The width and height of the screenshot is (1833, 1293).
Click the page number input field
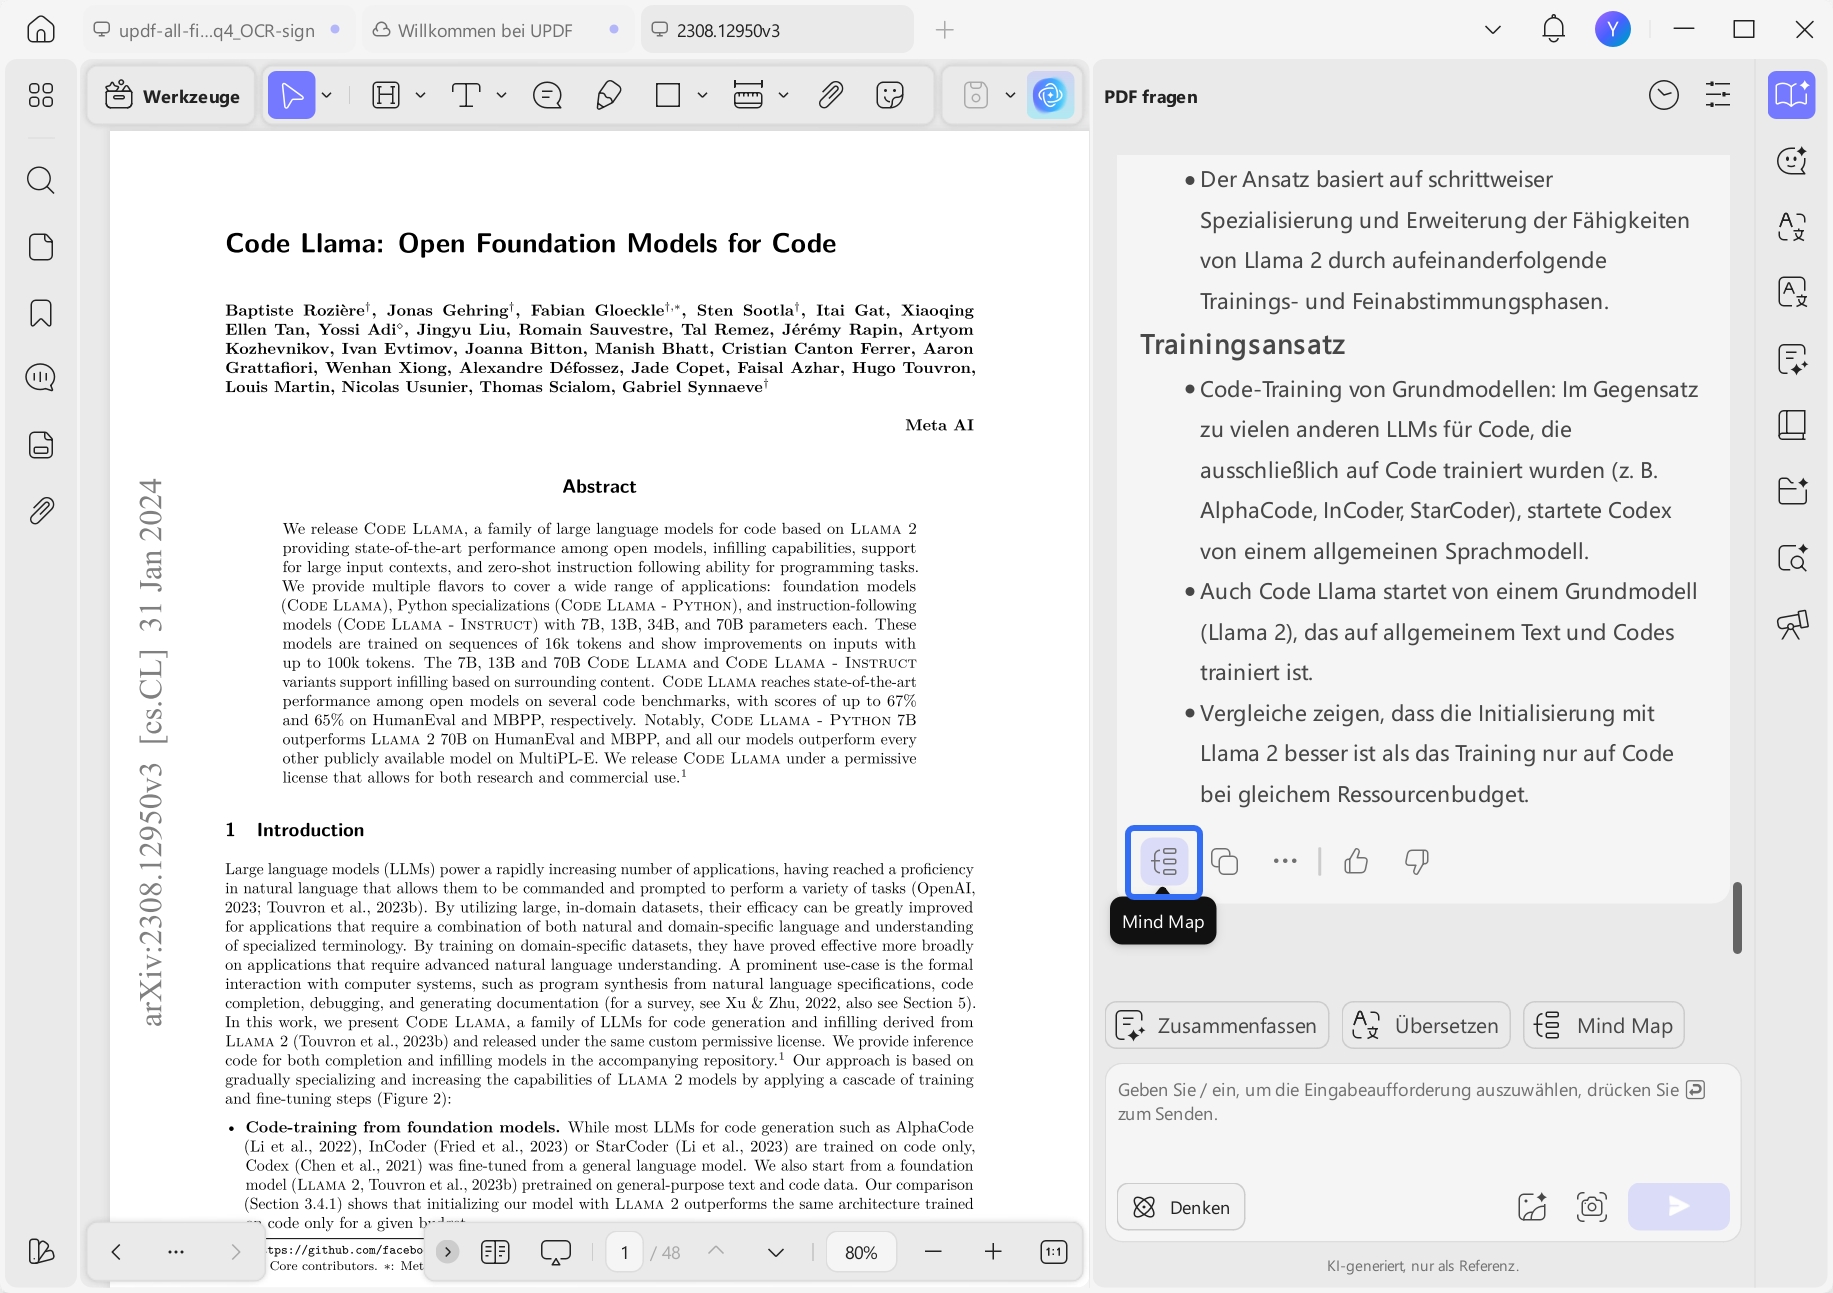click(625, 1252)
